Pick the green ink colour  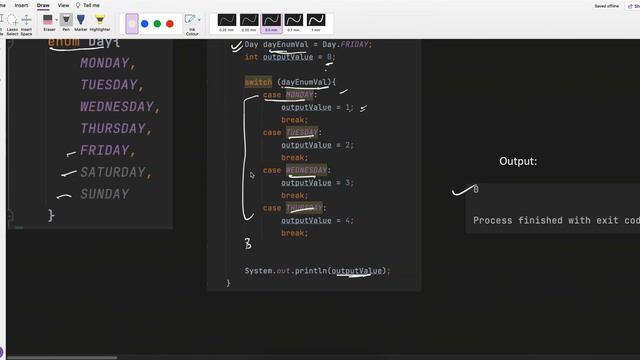tap(157, 24)
